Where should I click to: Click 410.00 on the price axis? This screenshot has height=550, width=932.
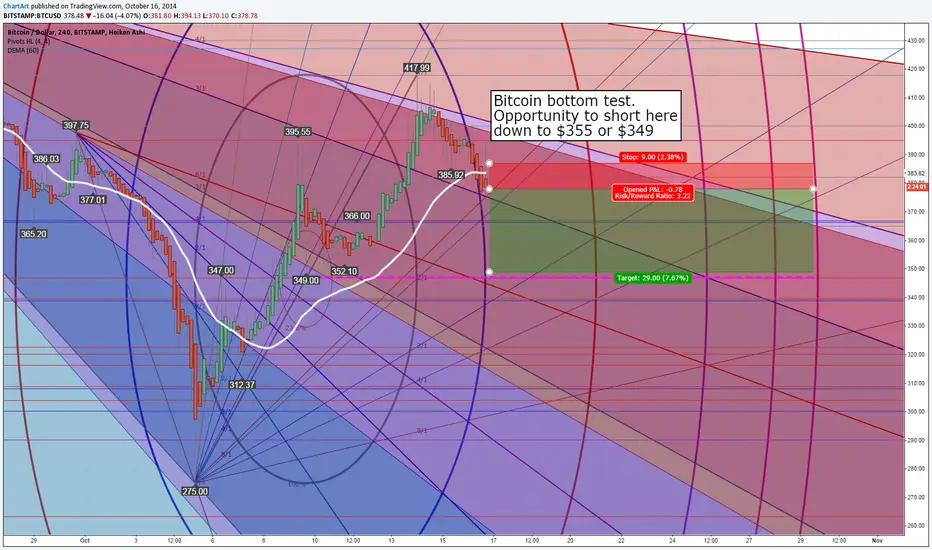pyautogui.click(x=915, y=98)
